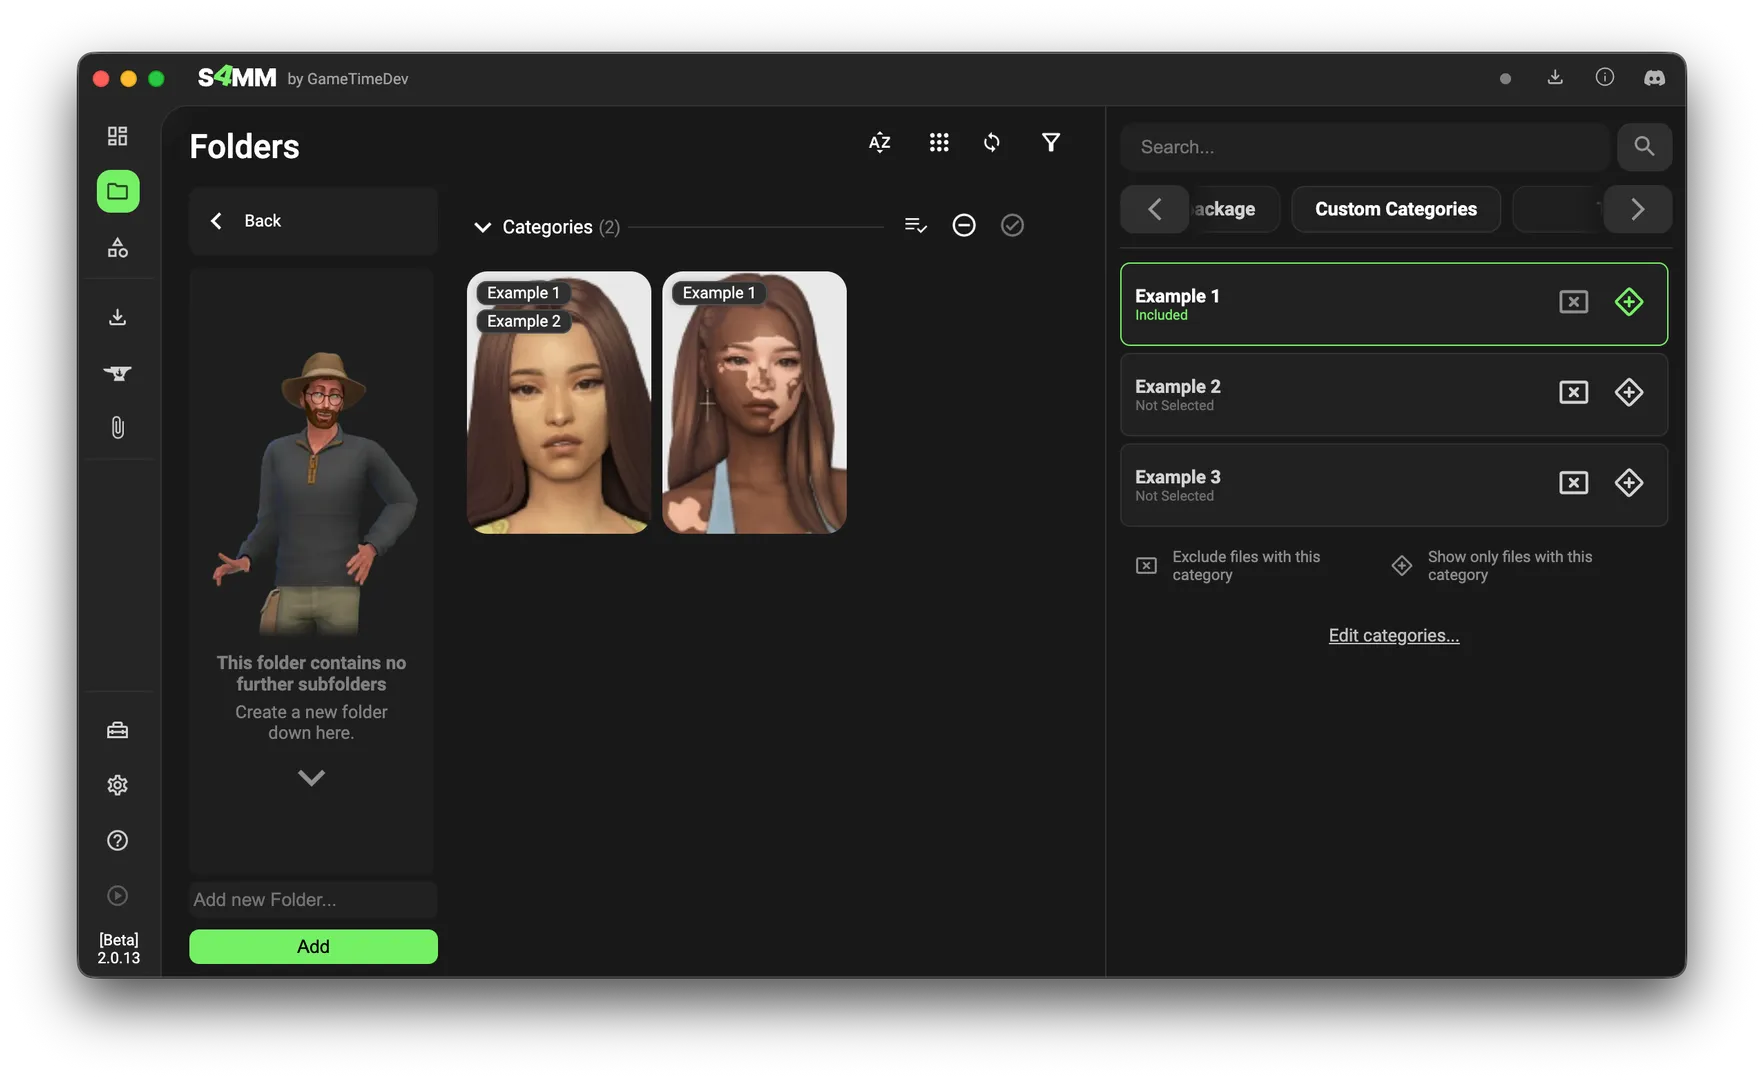Show only files with Example 2
Screen dimensions: 1764x1080
1629,392
